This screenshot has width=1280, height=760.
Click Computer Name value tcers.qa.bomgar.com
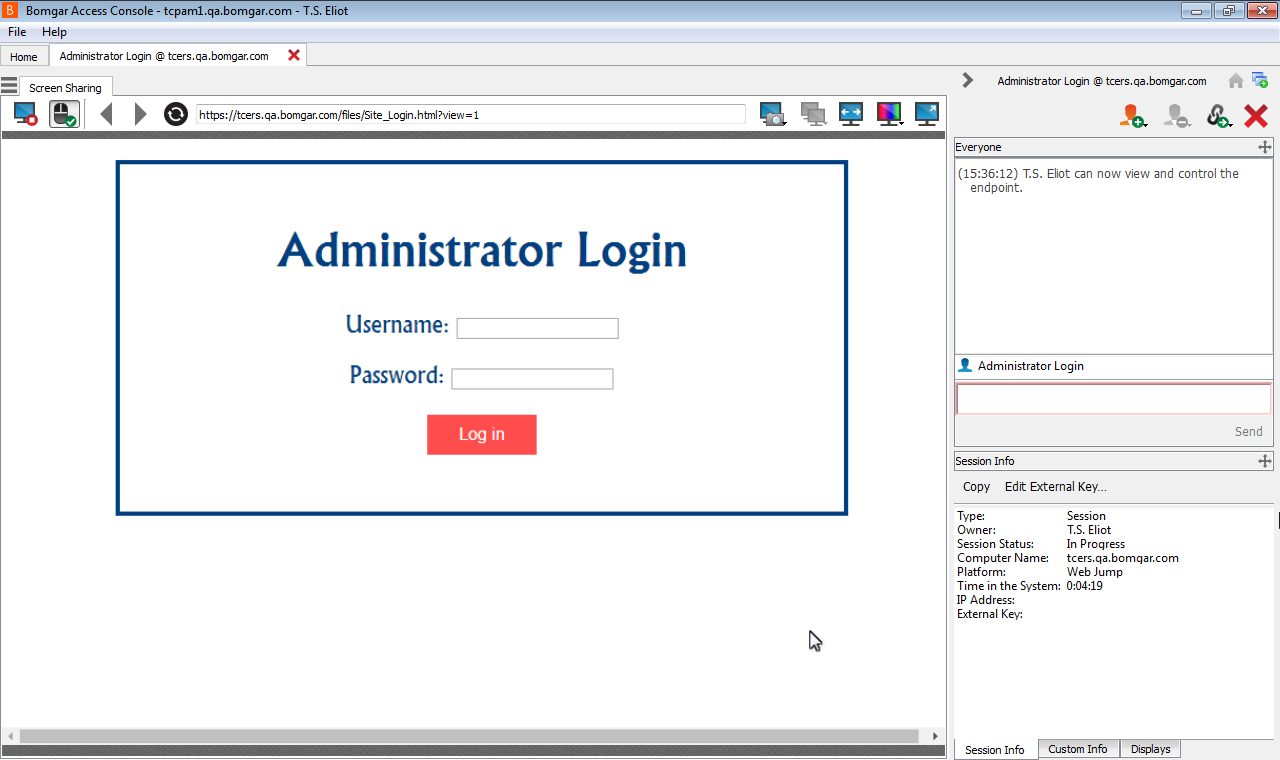click(1122, 558)
